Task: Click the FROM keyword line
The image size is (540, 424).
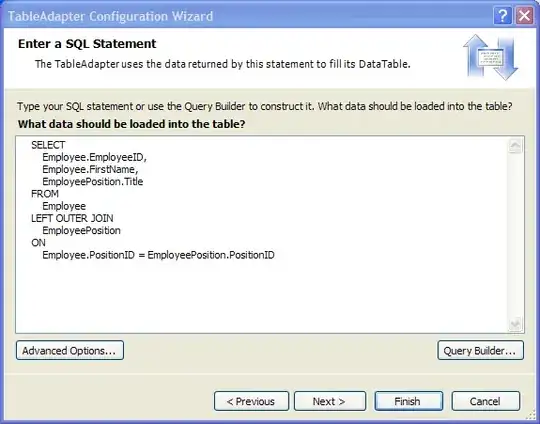Action: tap(45, 194)
